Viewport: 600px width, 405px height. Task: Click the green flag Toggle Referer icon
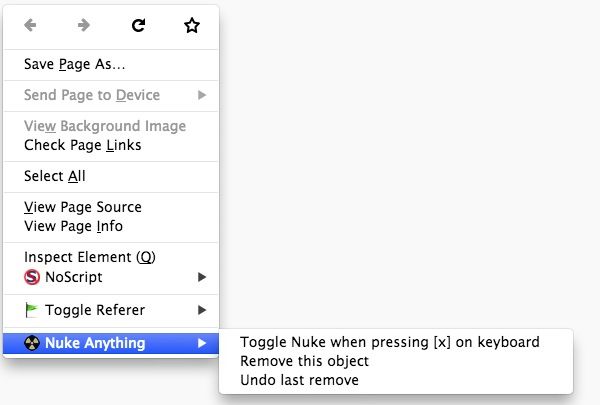coord(31,310)
